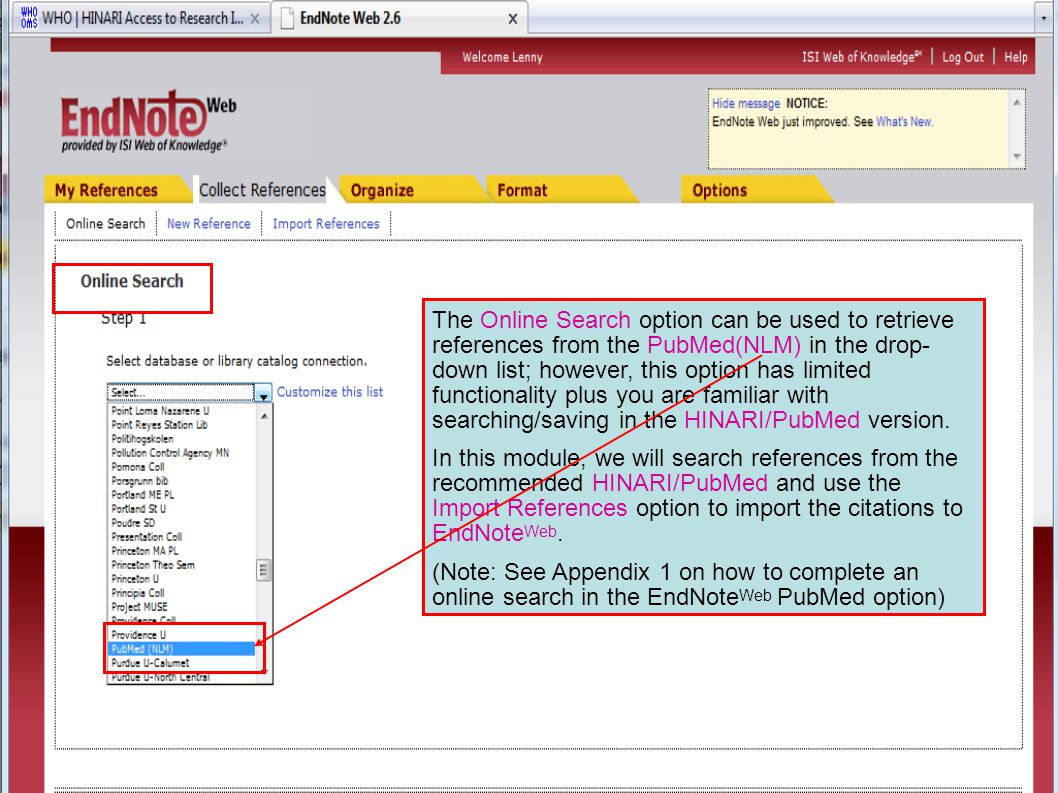1058x793 pixels.
Task: Switch to the WHO HINARI browser tab
Action: pyautogui.click(x=140, y=18)
